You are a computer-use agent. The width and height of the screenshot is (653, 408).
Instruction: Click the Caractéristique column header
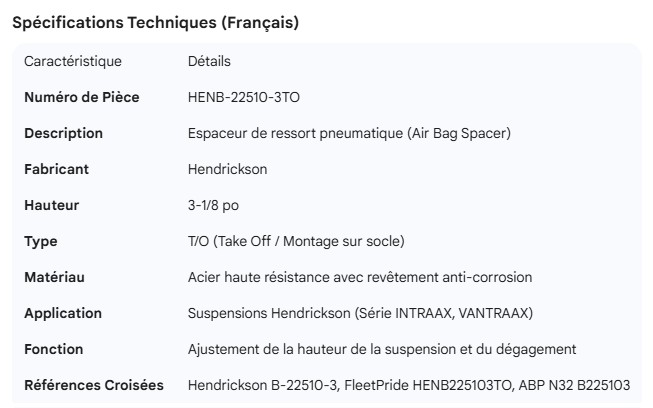point(73,62)
